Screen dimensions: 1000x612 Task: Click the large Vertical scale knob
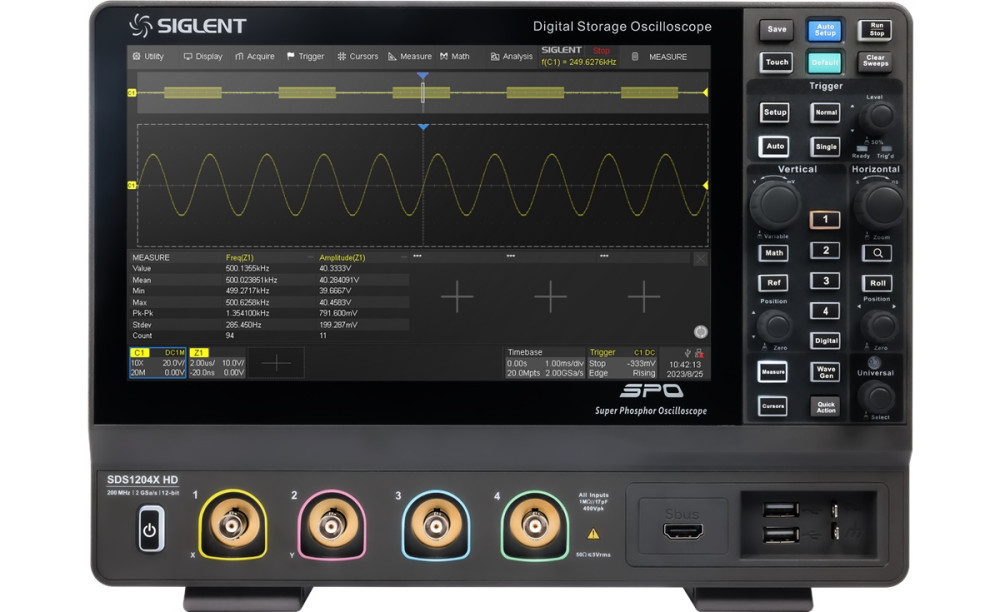tap(775, 203)
